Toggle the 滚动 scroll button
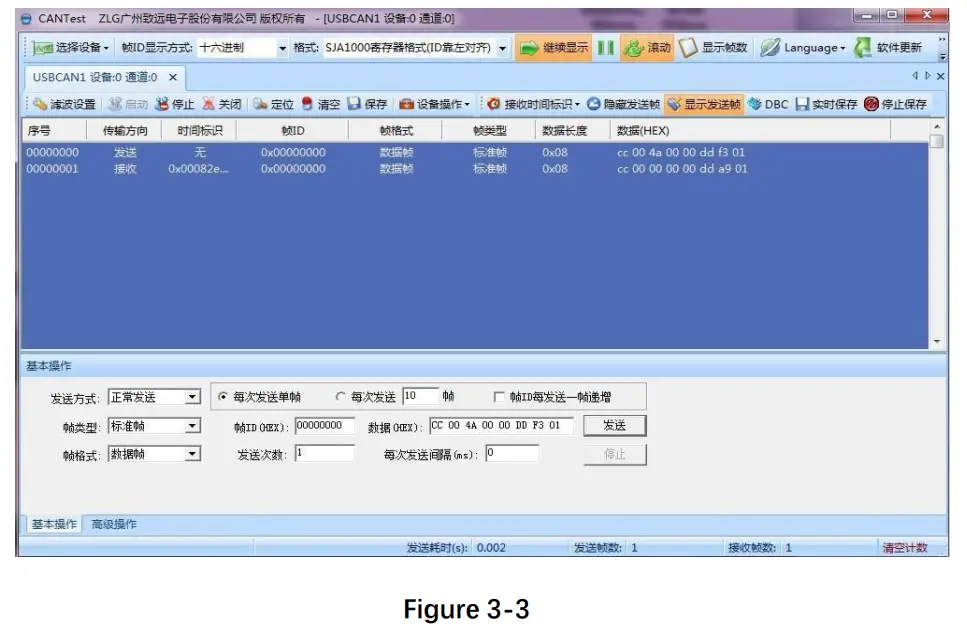The height and width of the screenshot is (634, 967). coord(646,47)
